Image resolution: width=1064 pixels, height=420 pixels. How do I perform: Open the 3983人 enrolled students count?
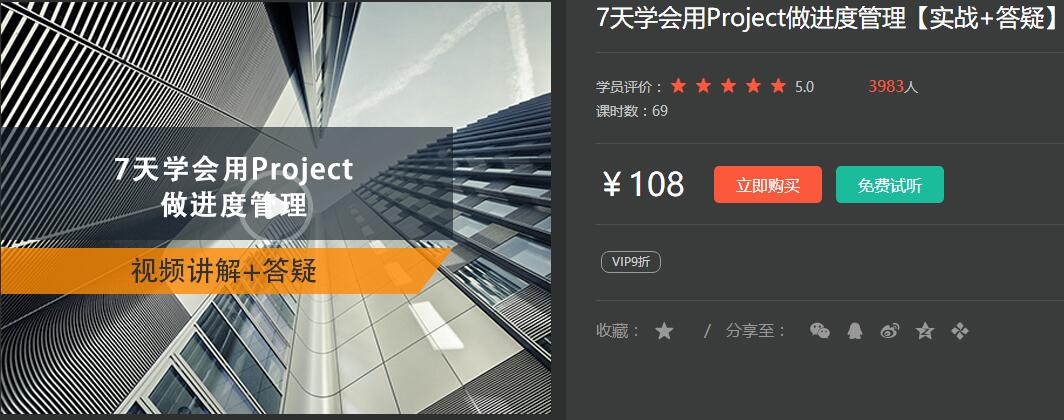(x=893, y=86)
